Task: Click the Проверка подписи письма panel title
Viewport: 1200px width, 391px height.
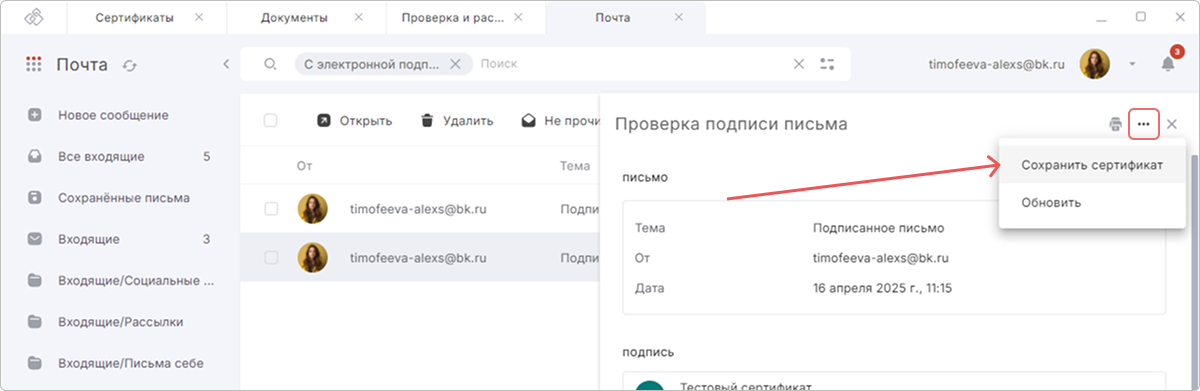Action: 731,124
